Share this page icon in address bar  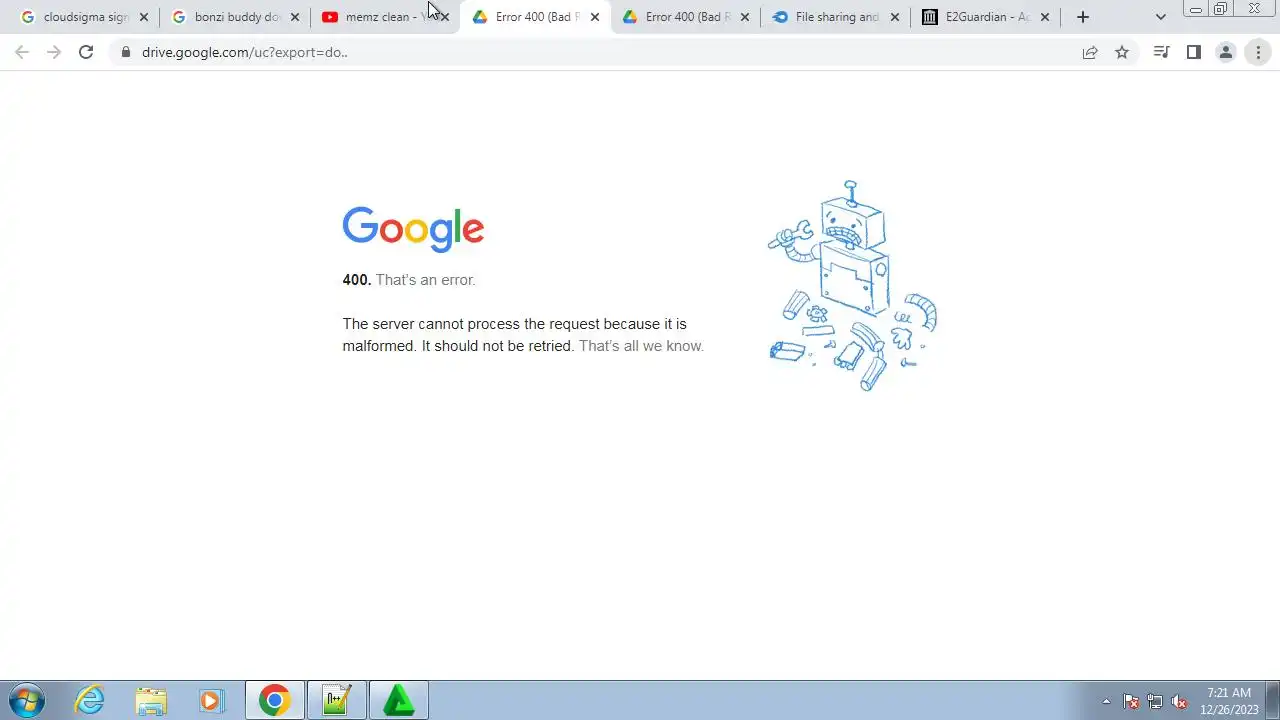tap(1090, 52)
